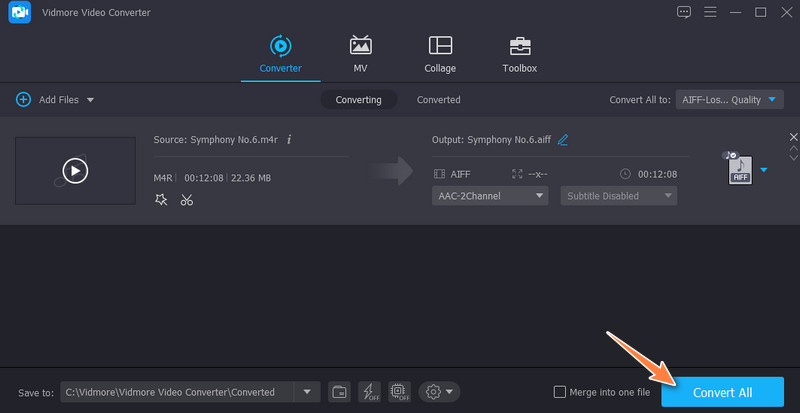The width and height of the screenshot is (800, 413).
Task: Switch to the Converted list
Action: point(438,100)
